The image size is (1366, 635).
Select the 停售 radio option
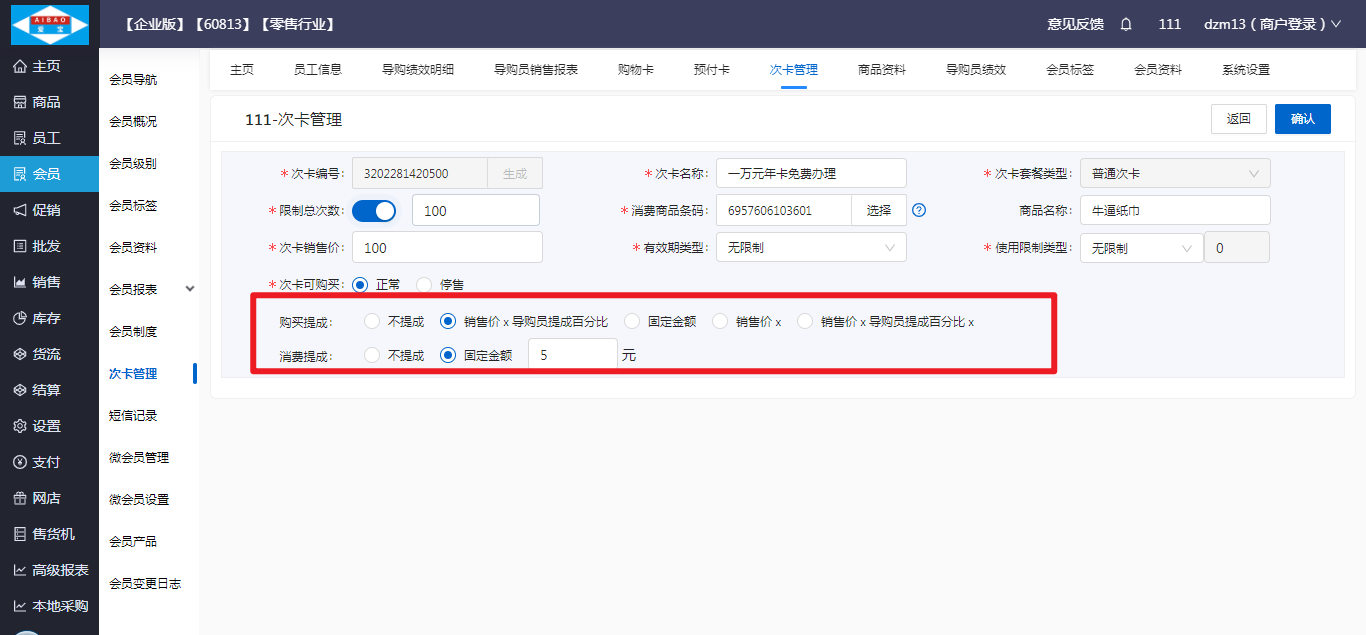pos(424,285)
